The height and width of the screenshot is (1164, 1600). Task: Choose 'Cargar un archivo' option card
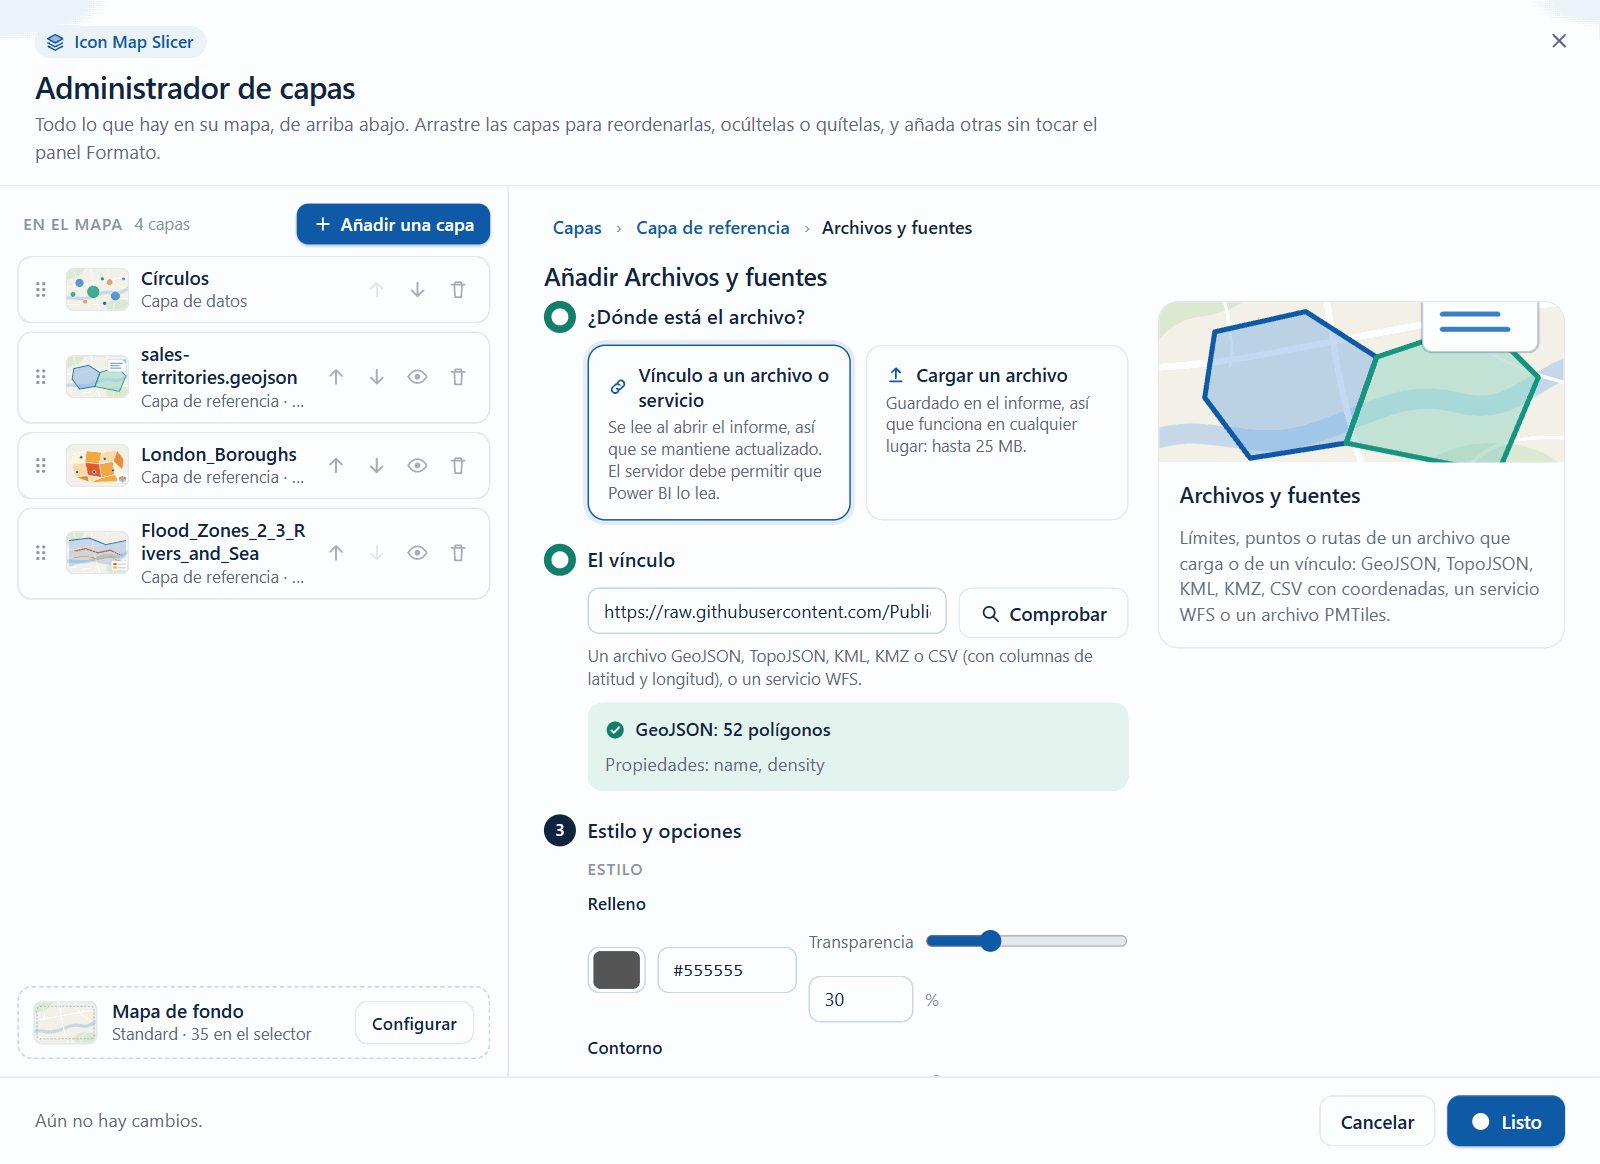997,433
